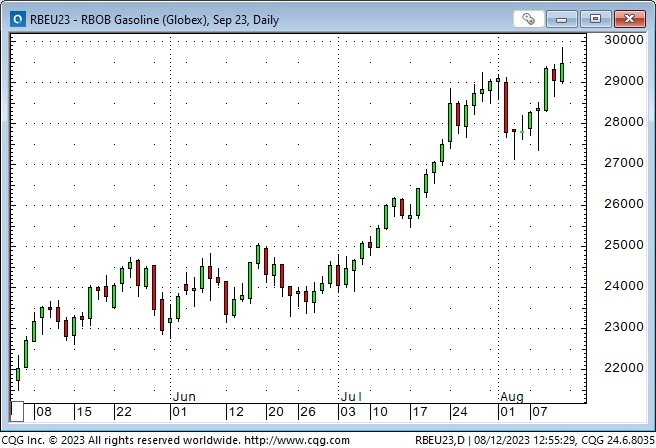Click the 30000 price label

624,40
